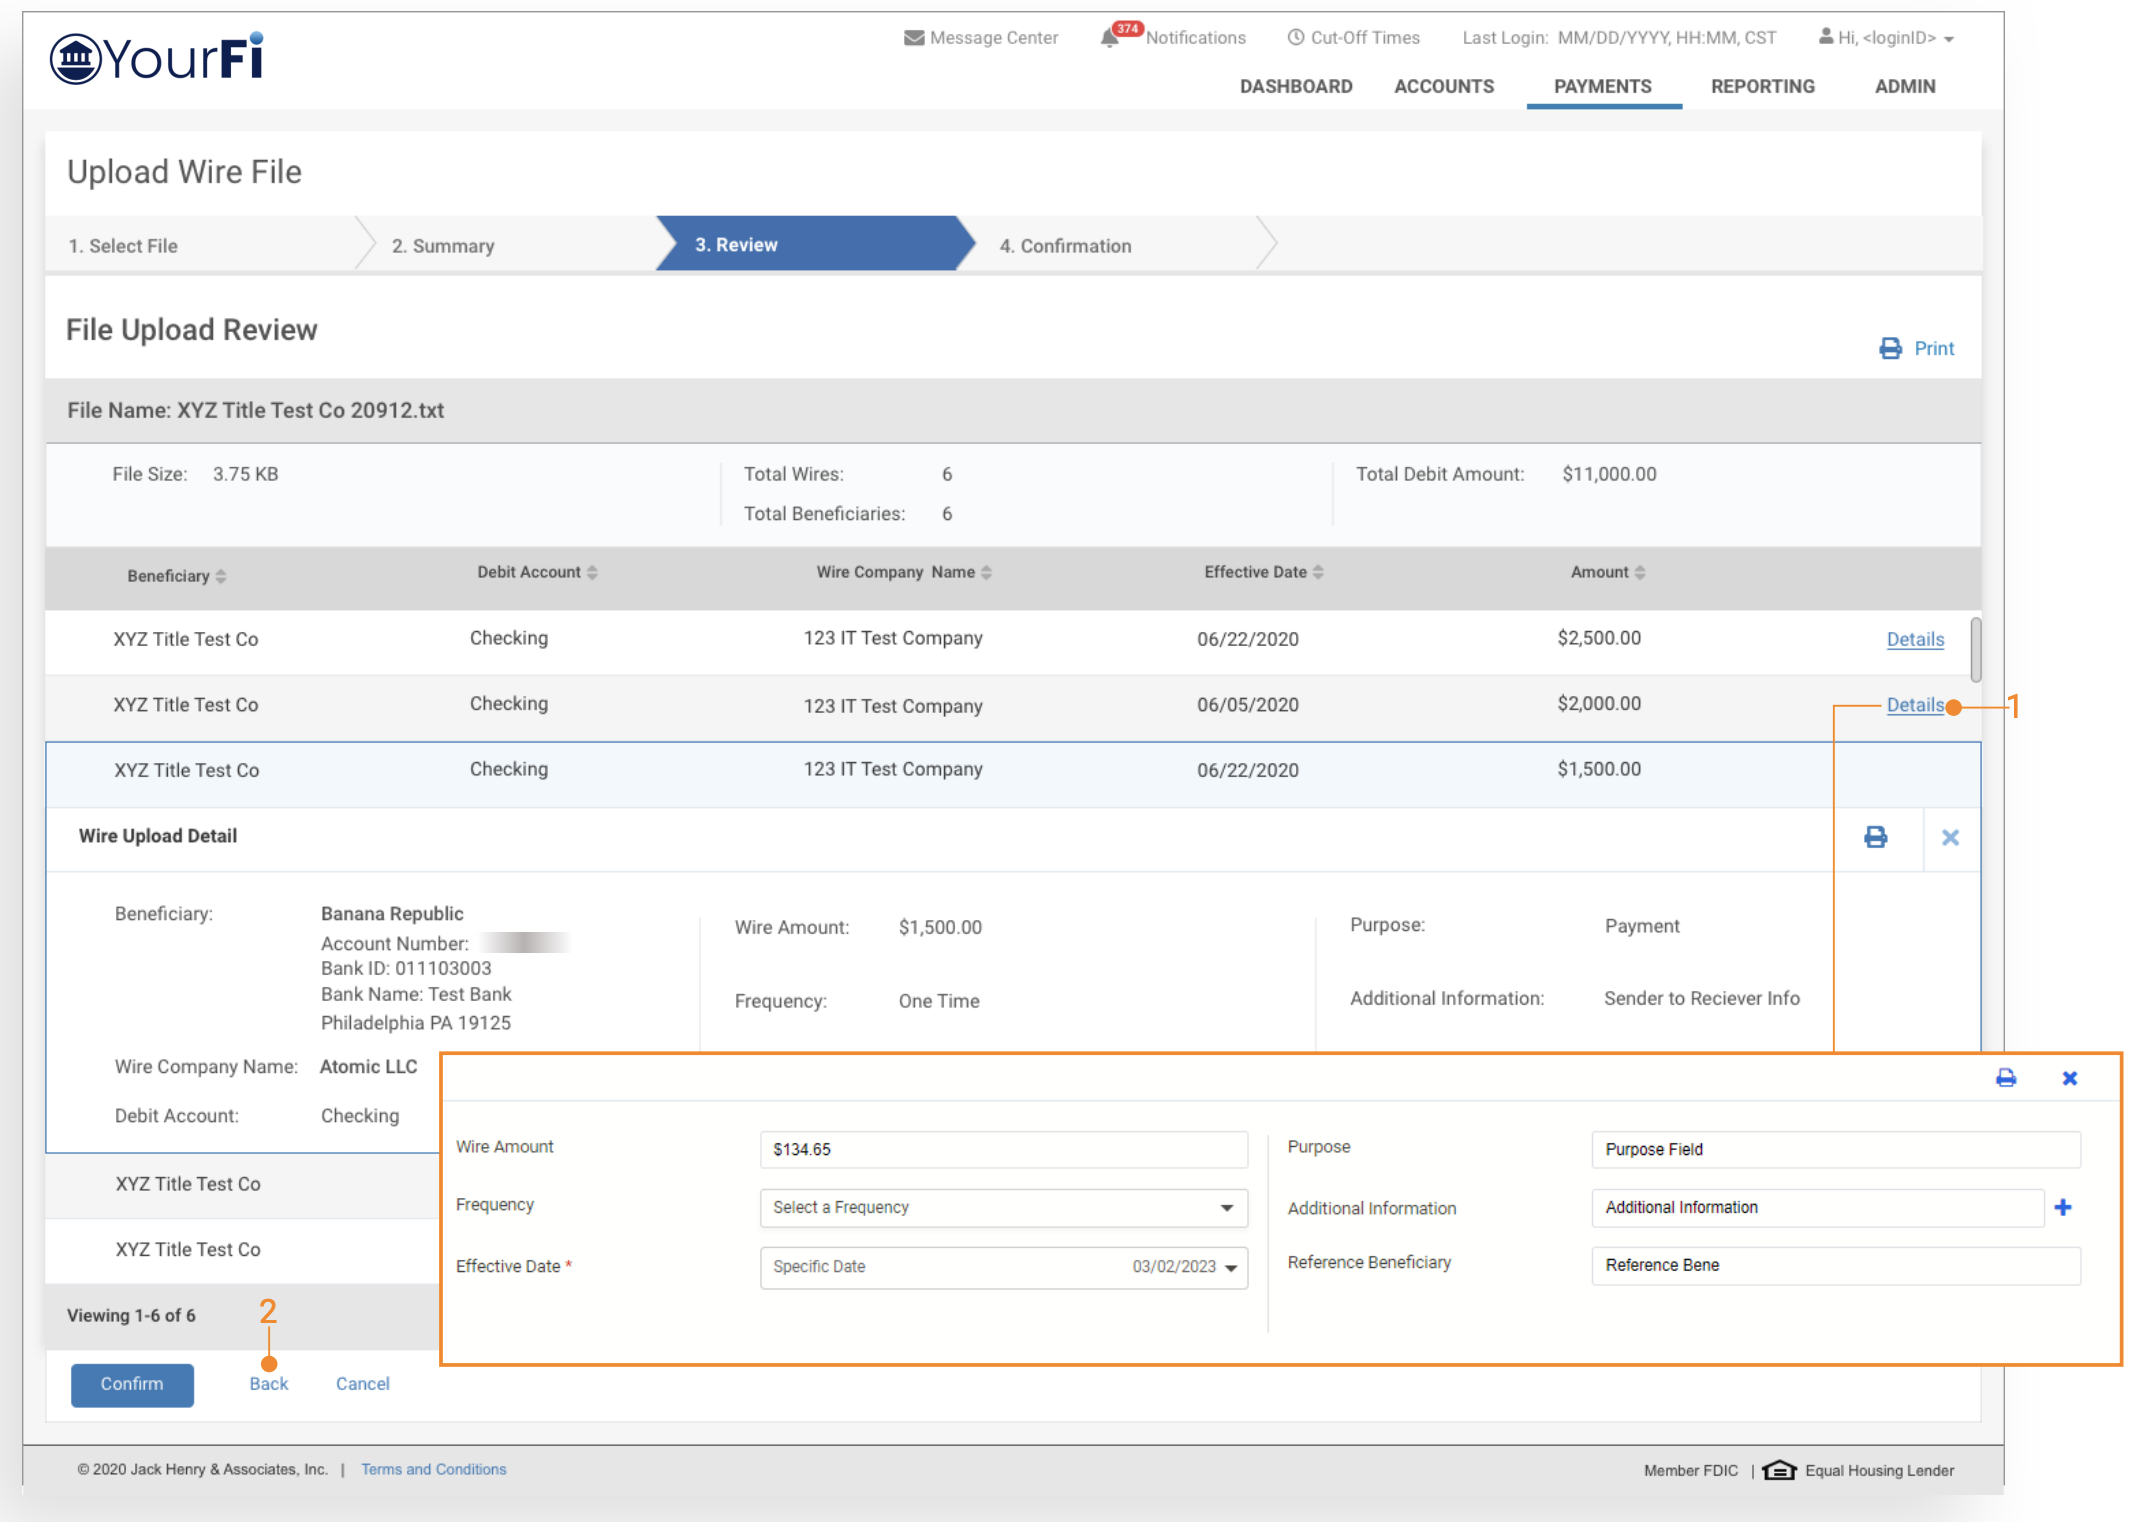Sort the table by Amount column
The image size is (2138, 1522).
(1607, 572)
